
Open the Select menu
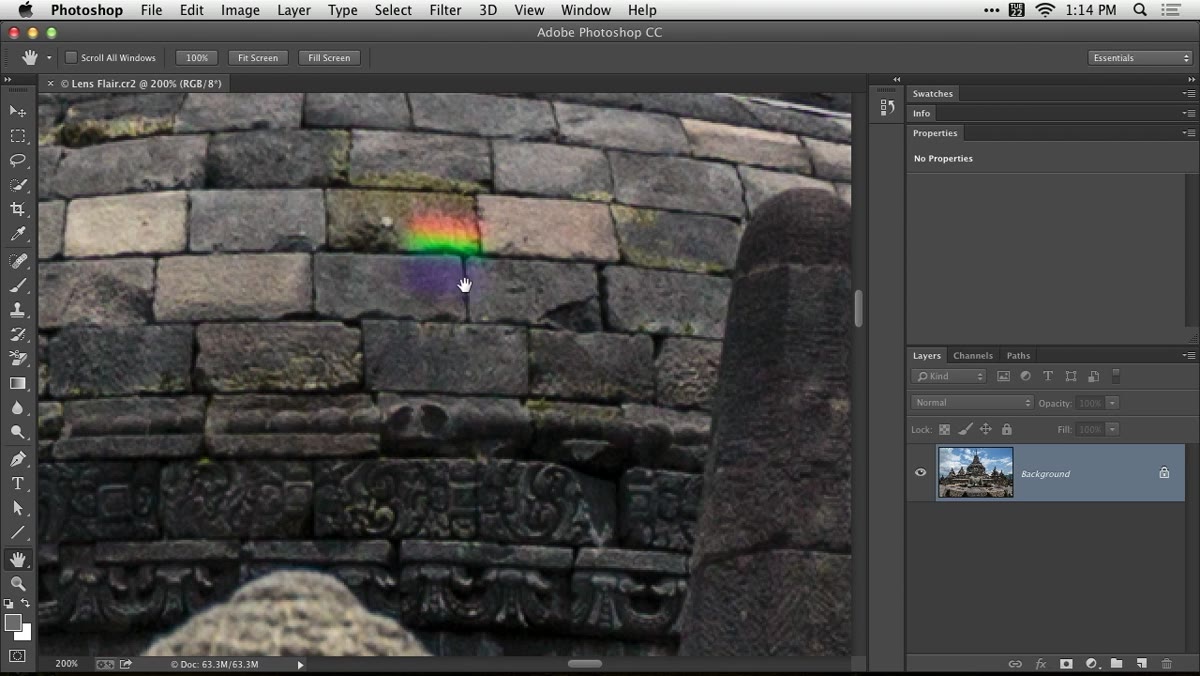393,10
